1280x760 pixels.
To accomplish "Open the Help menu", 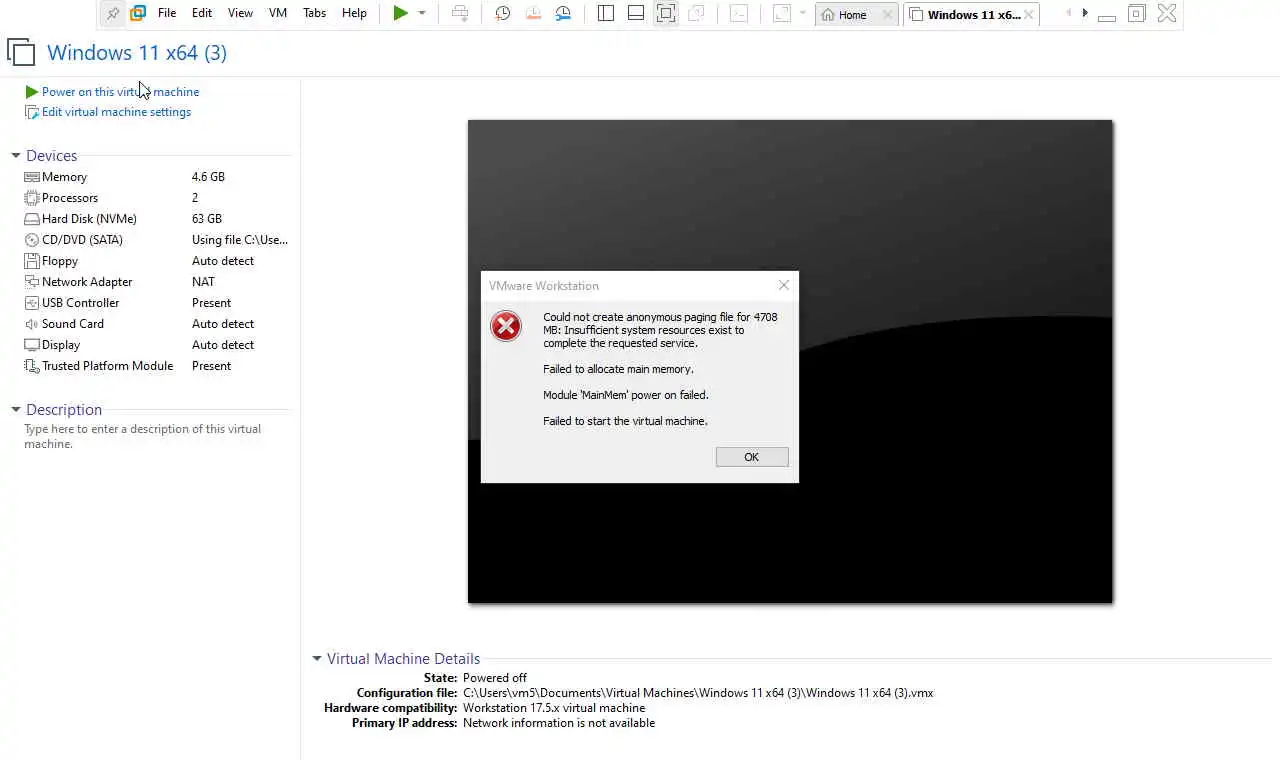I will click(x=354, y=13).
